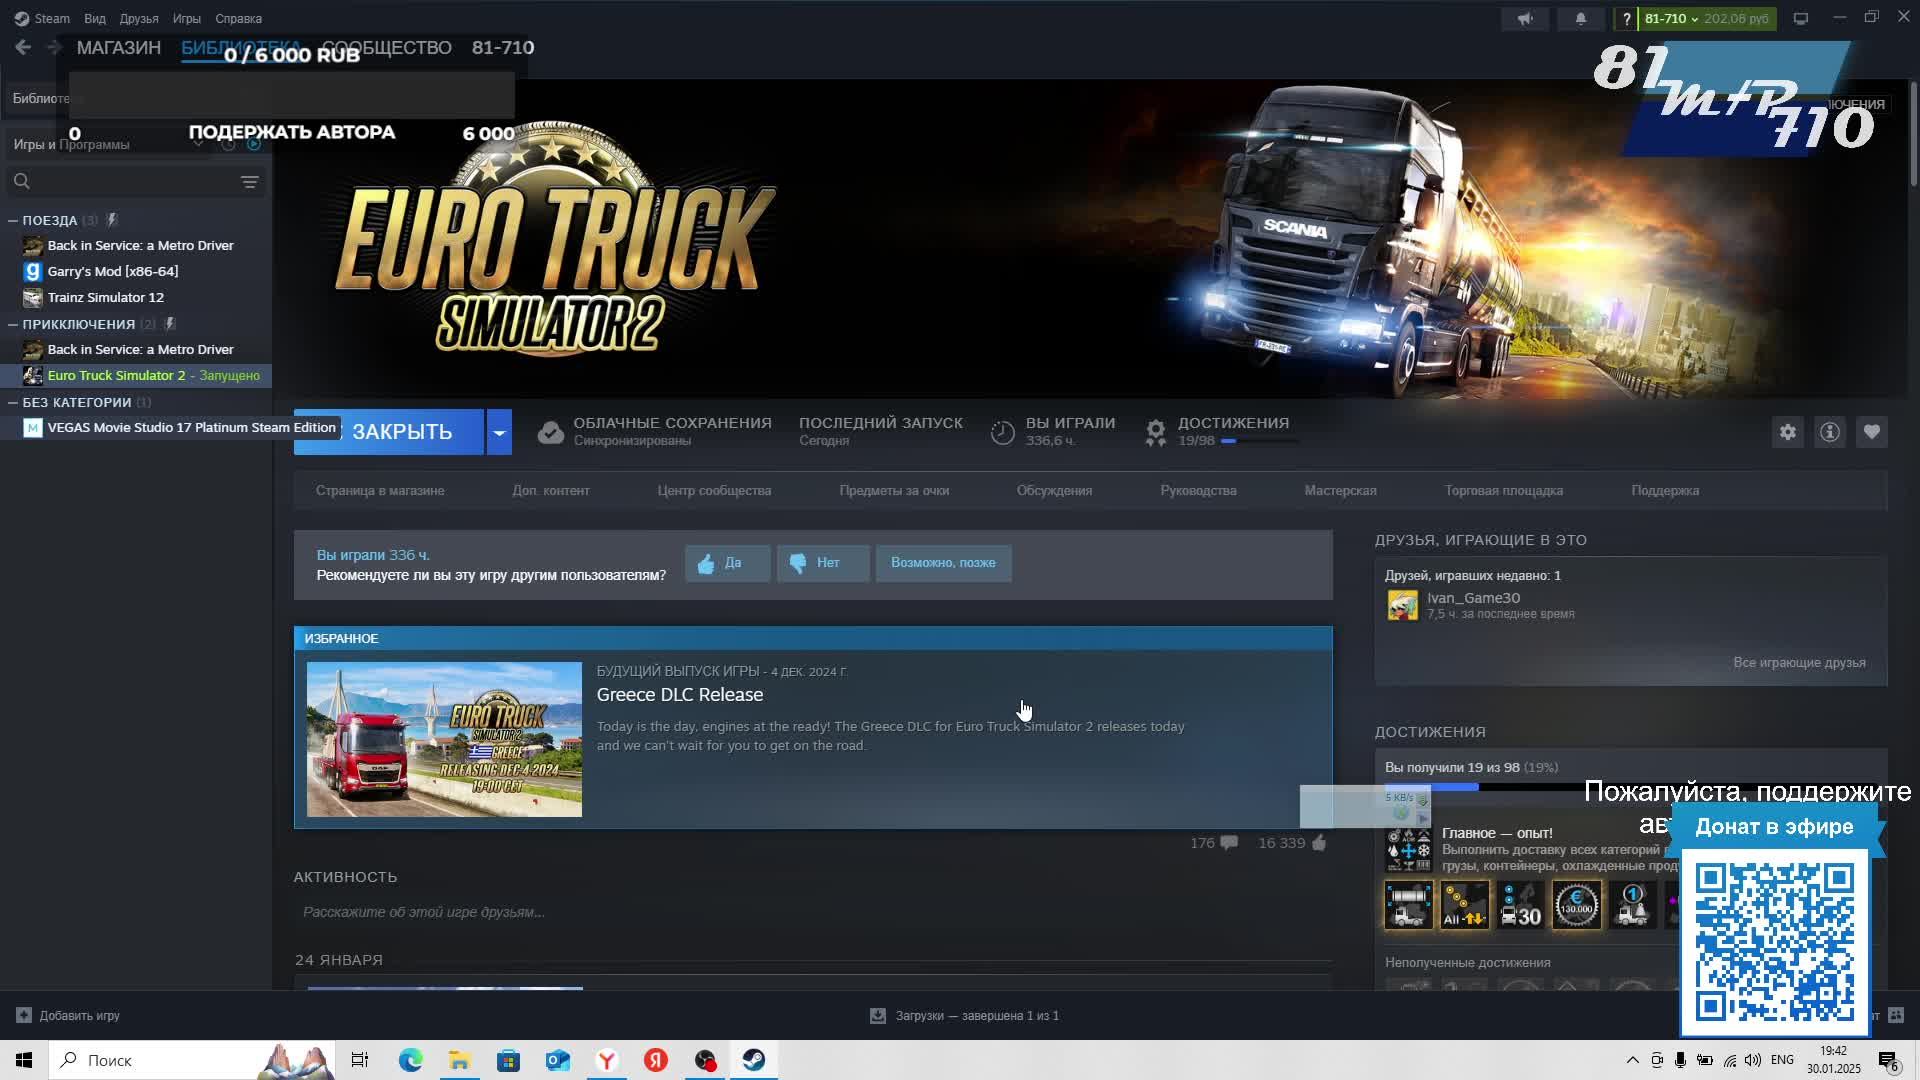
Task: Open Все играющие друзья link
Action: (x=1799, y=662)
